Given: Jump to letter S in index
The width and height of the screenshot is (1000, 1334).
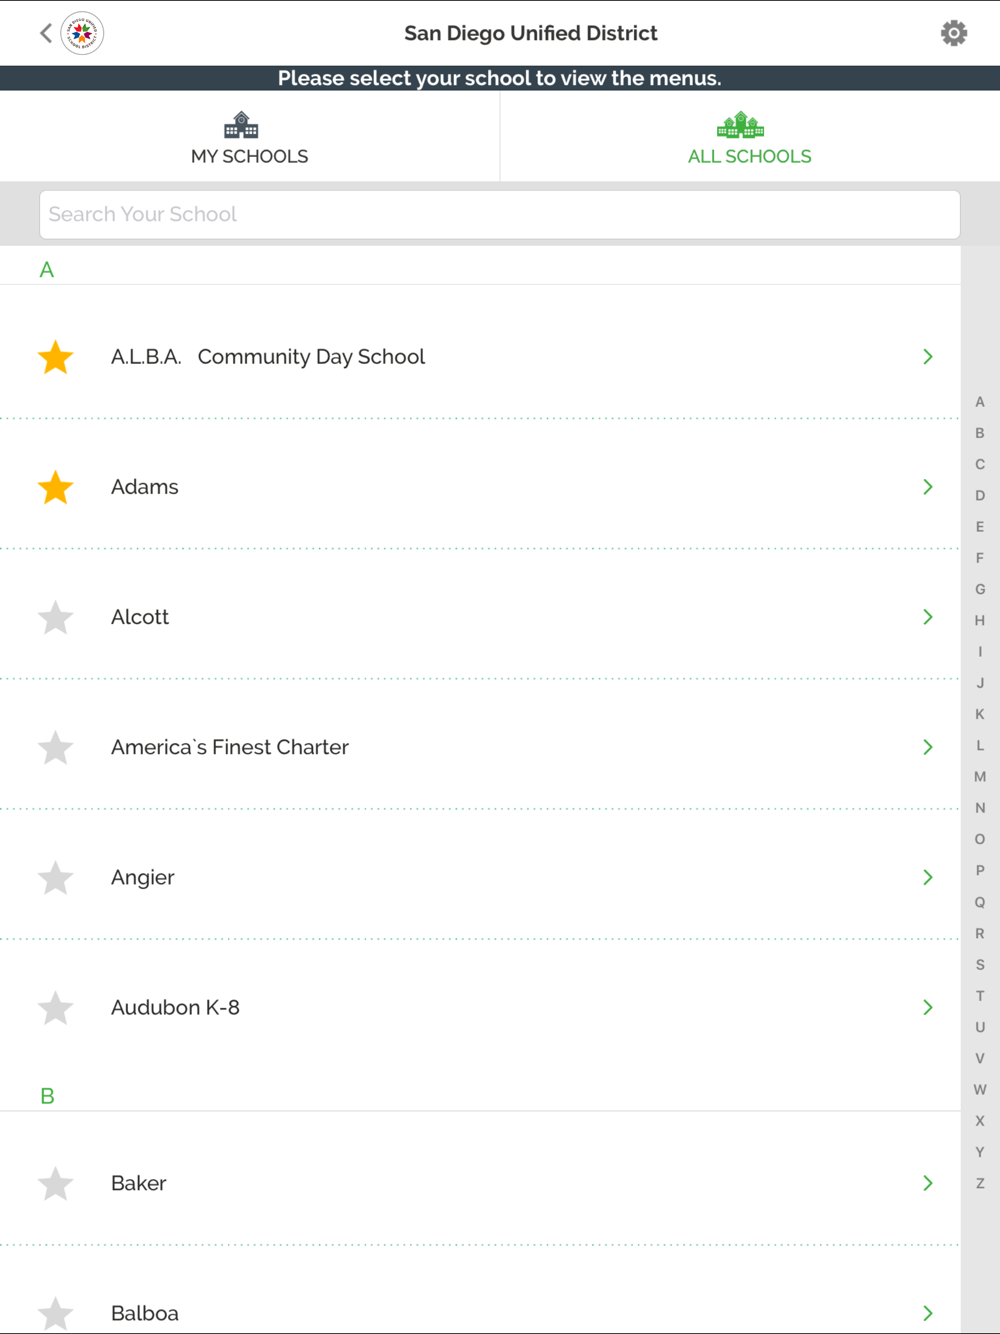Looking at the screenshot, I should pyautogui.click(x=980, y=965).
